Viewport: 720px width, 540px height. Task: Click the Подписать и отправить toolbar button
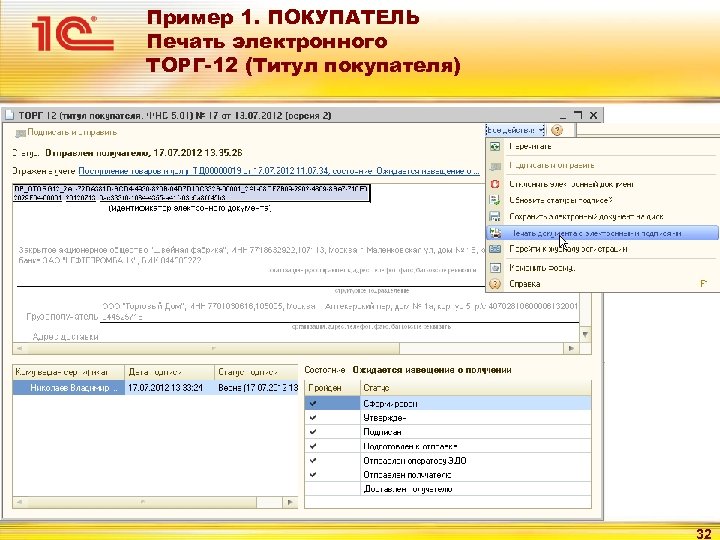point(66,133)
